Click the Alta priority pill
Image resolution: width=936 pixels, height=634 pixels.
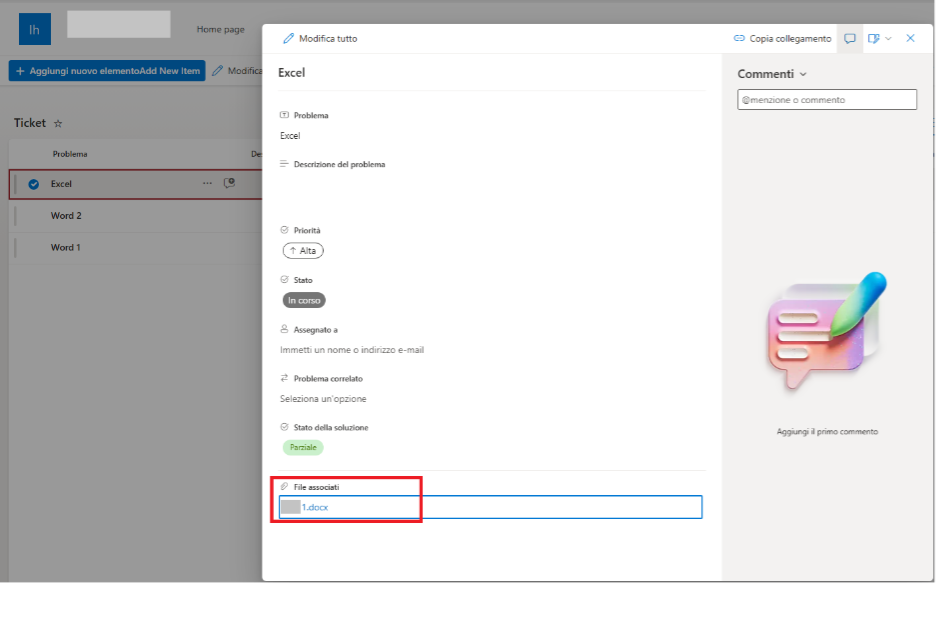pyautogui.click(x=303, y=251)
